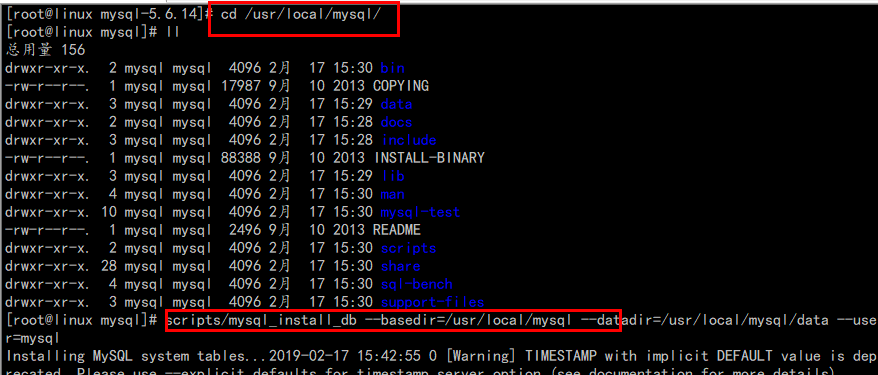
Task: Click the '2019-02-17 15:42:55' timestamp in output
Action: (344, 356)
